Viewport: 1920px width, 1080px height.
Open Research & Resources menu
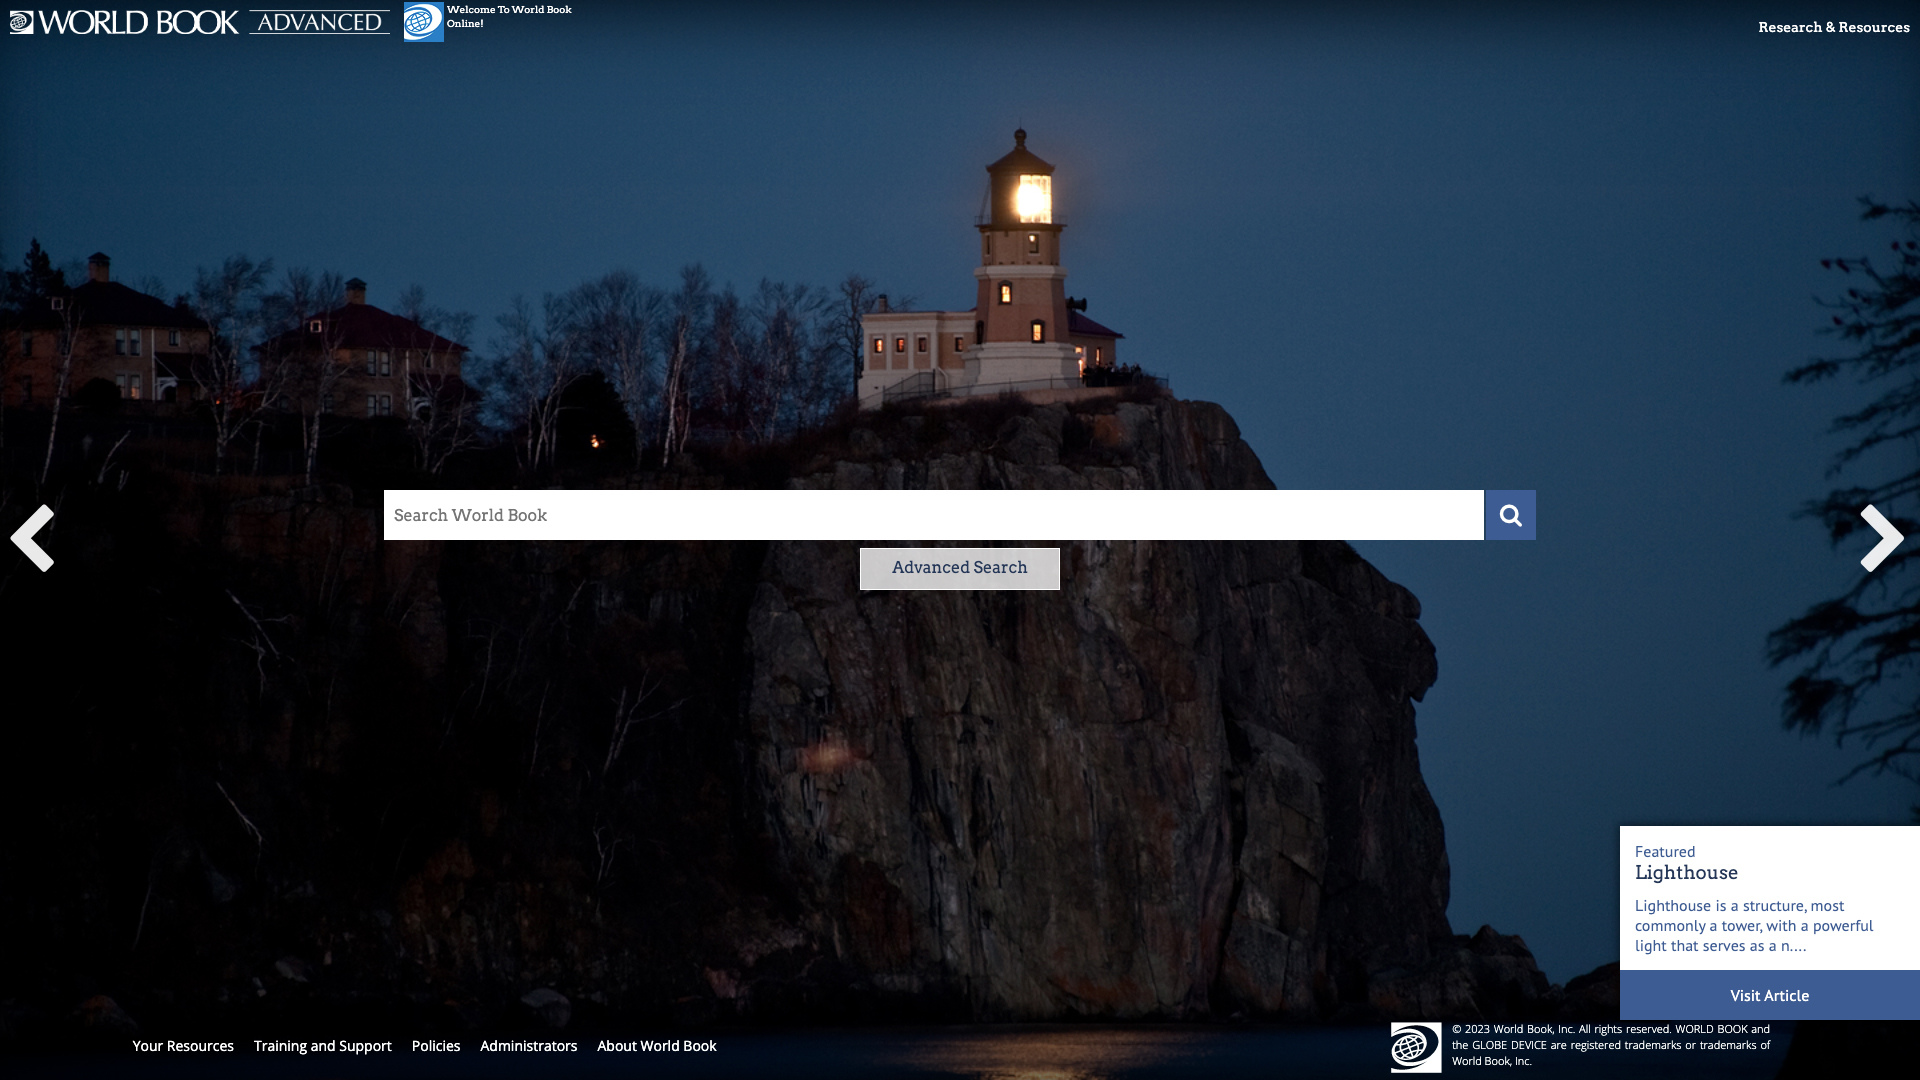(1833, 27)
